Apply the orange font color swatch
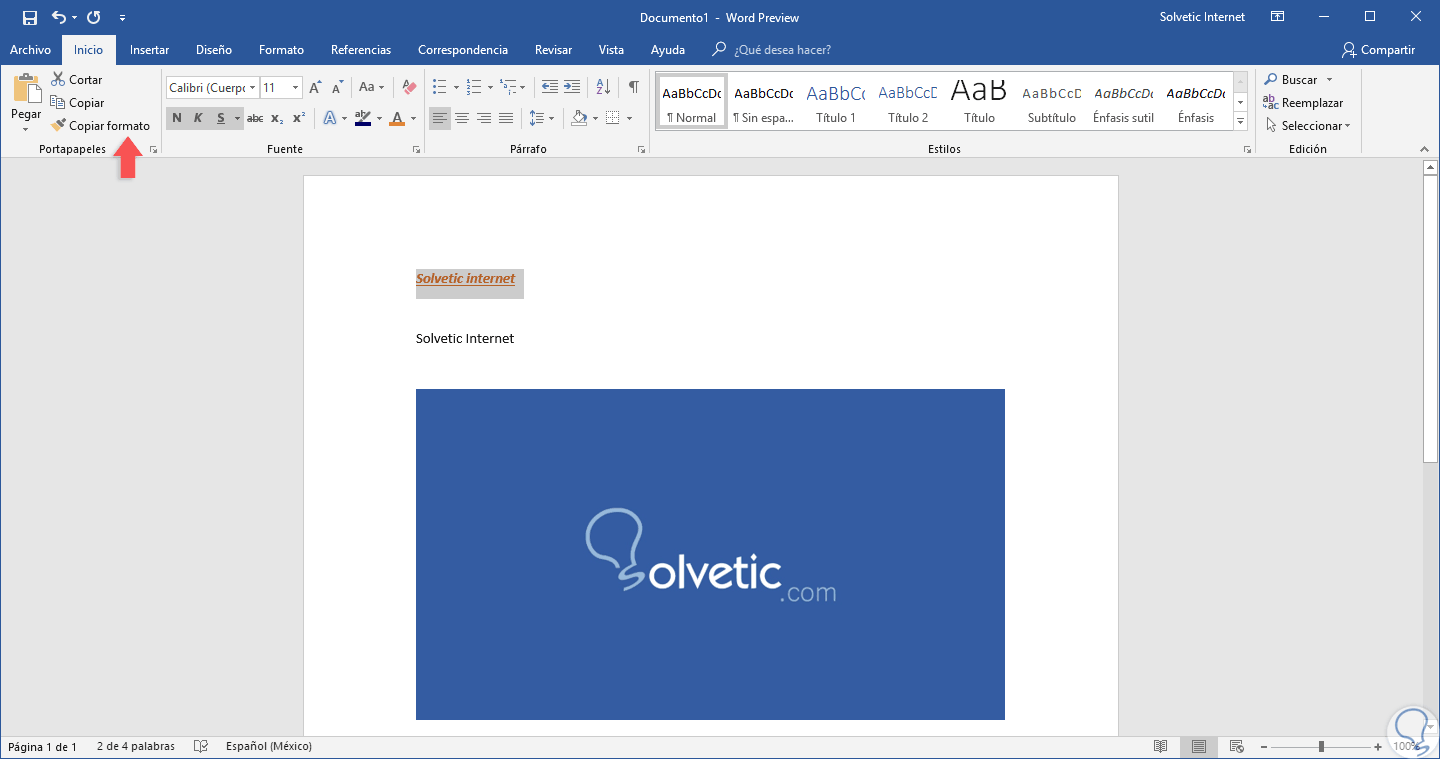This screenshot has width=1440, height=759. (397, 118)
